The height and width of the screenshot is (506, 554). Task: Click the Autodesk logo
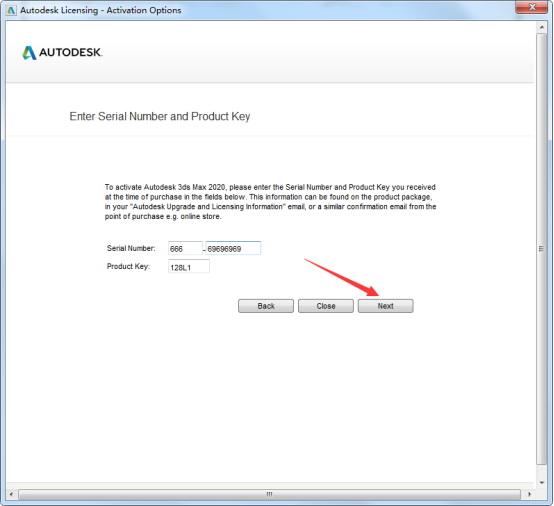point(62,53)
